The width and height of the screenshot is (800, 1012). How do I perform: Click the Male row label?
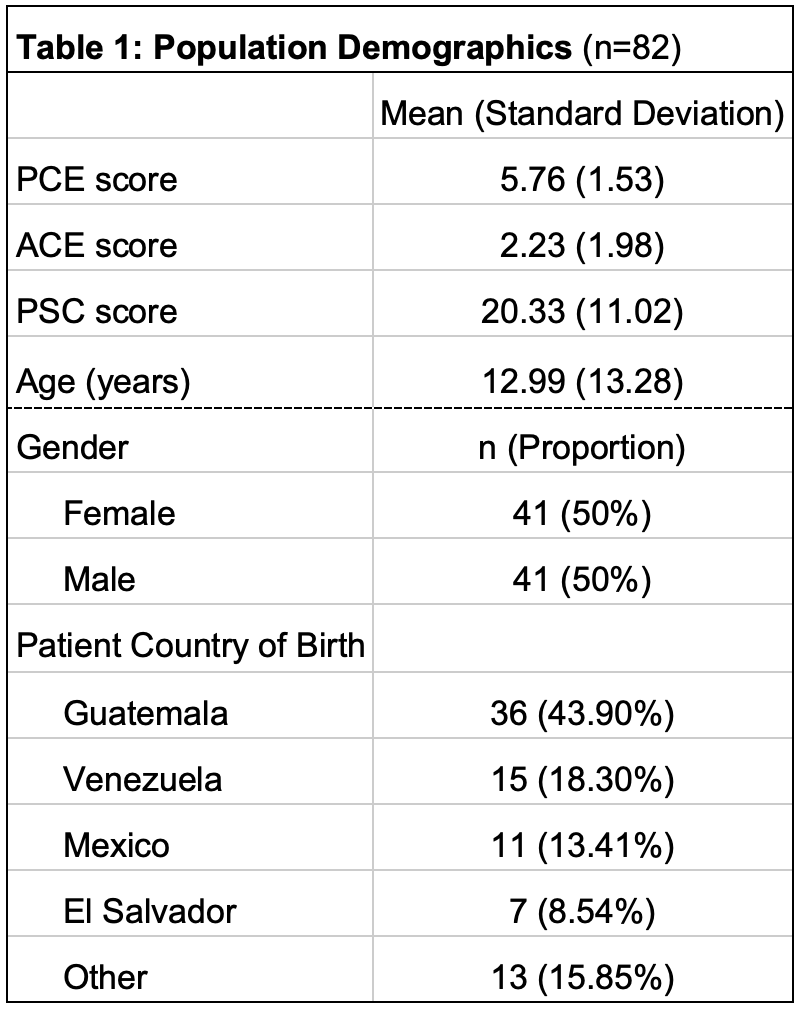[99, 579]
